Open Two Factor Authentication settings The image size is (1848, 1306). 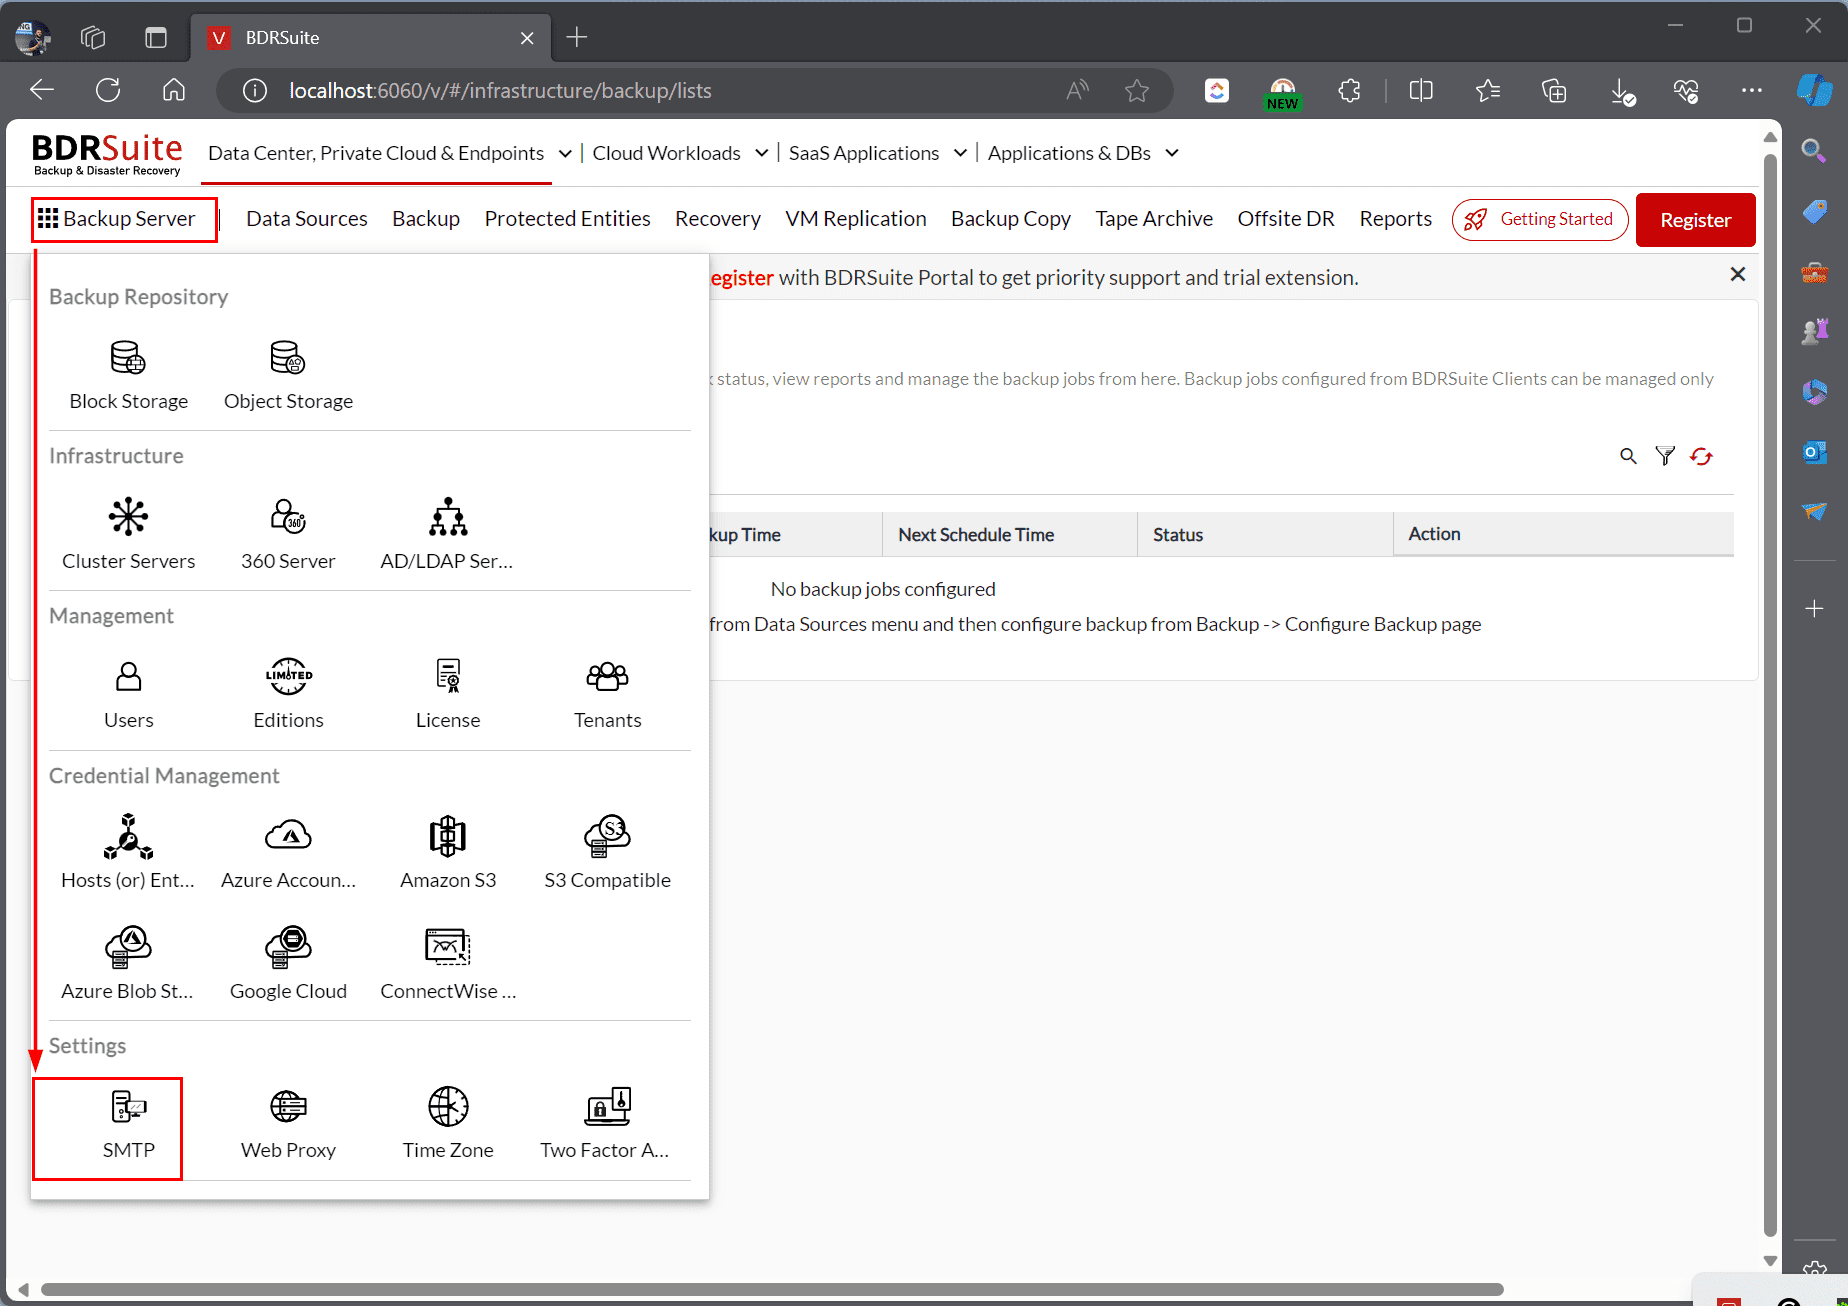point(607,1125)
